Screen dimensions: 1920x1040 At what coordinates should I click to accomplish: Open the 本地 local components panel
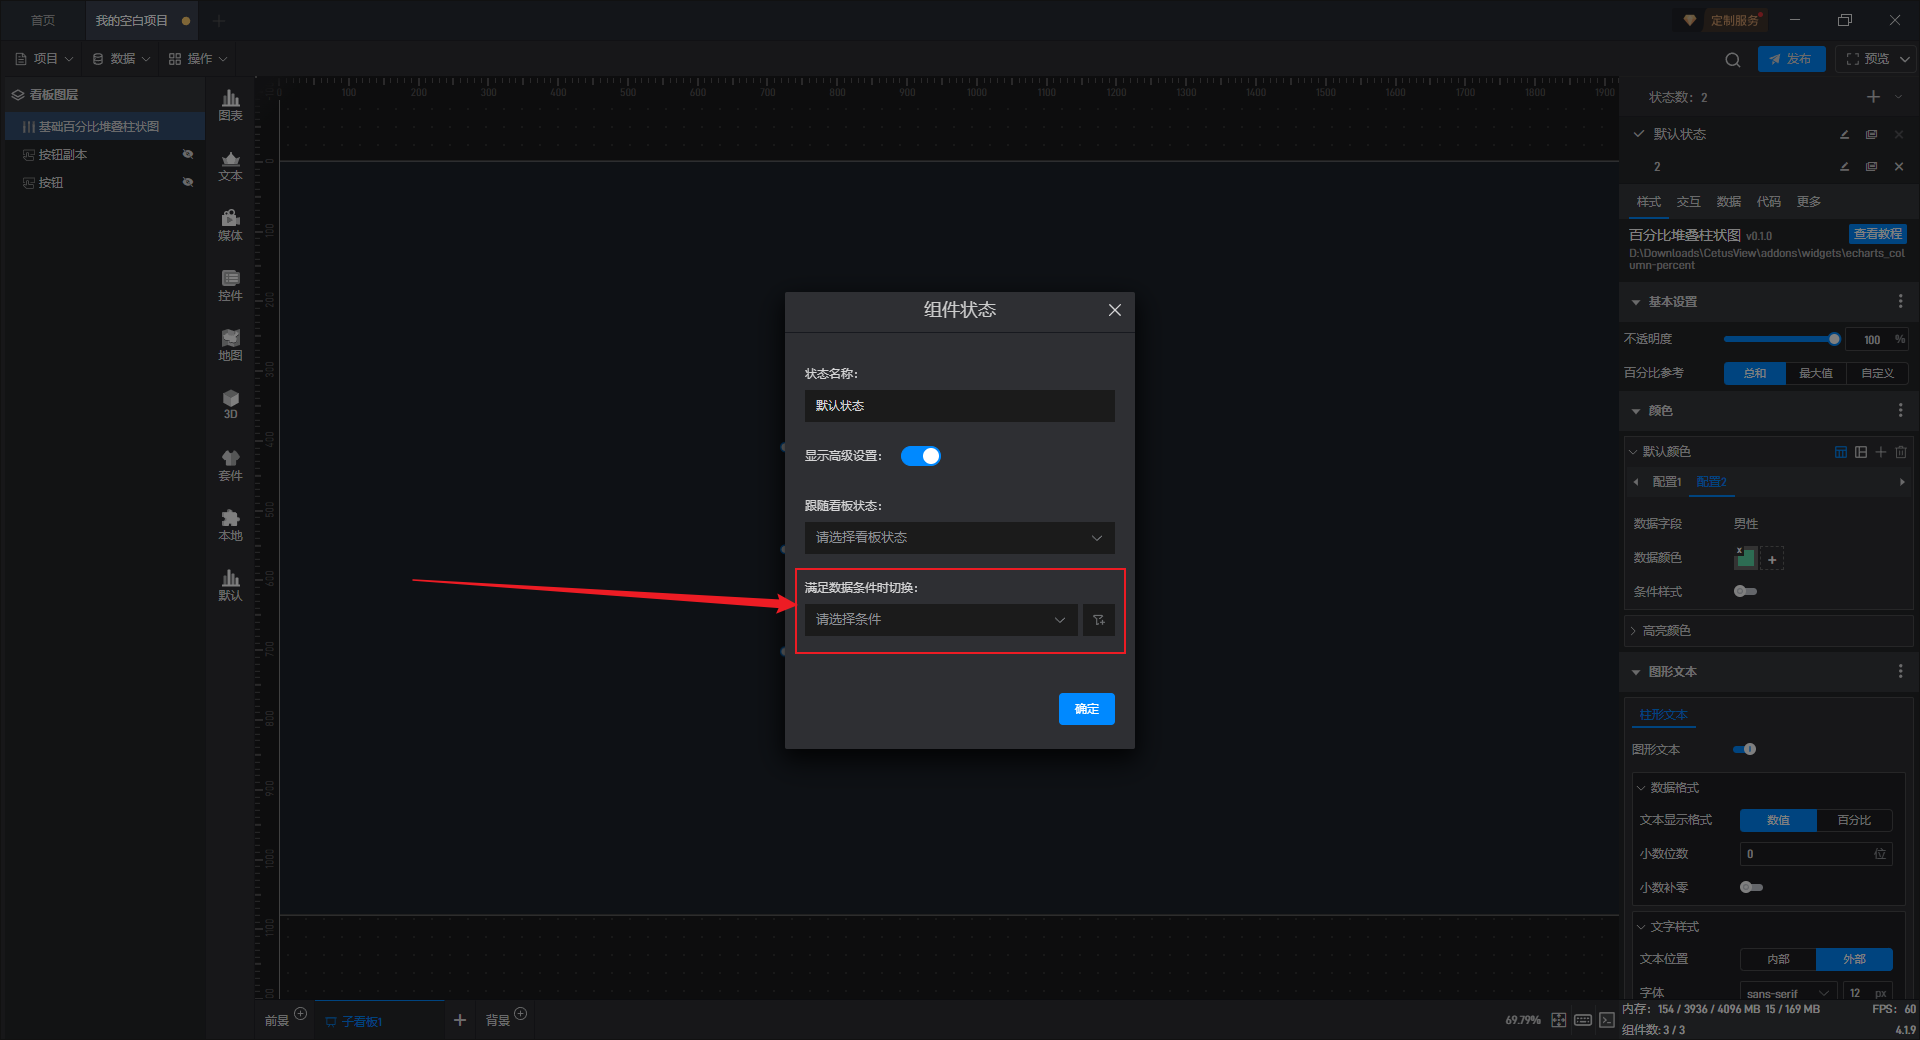click(x=230, y=525)
